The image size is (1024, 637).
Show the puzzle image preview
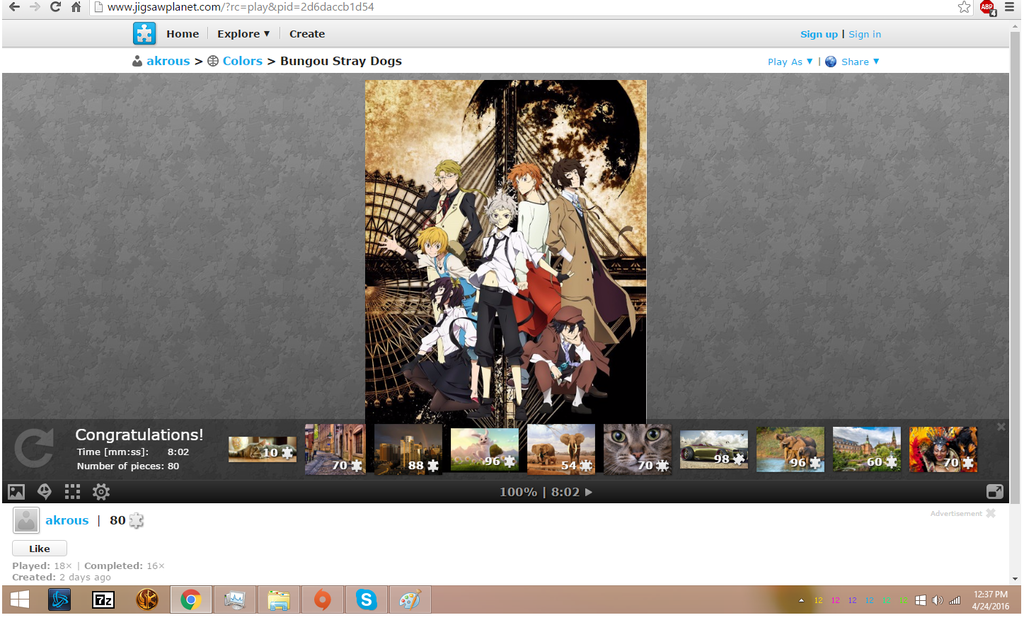pyautogui.click(x=16, y=491)
